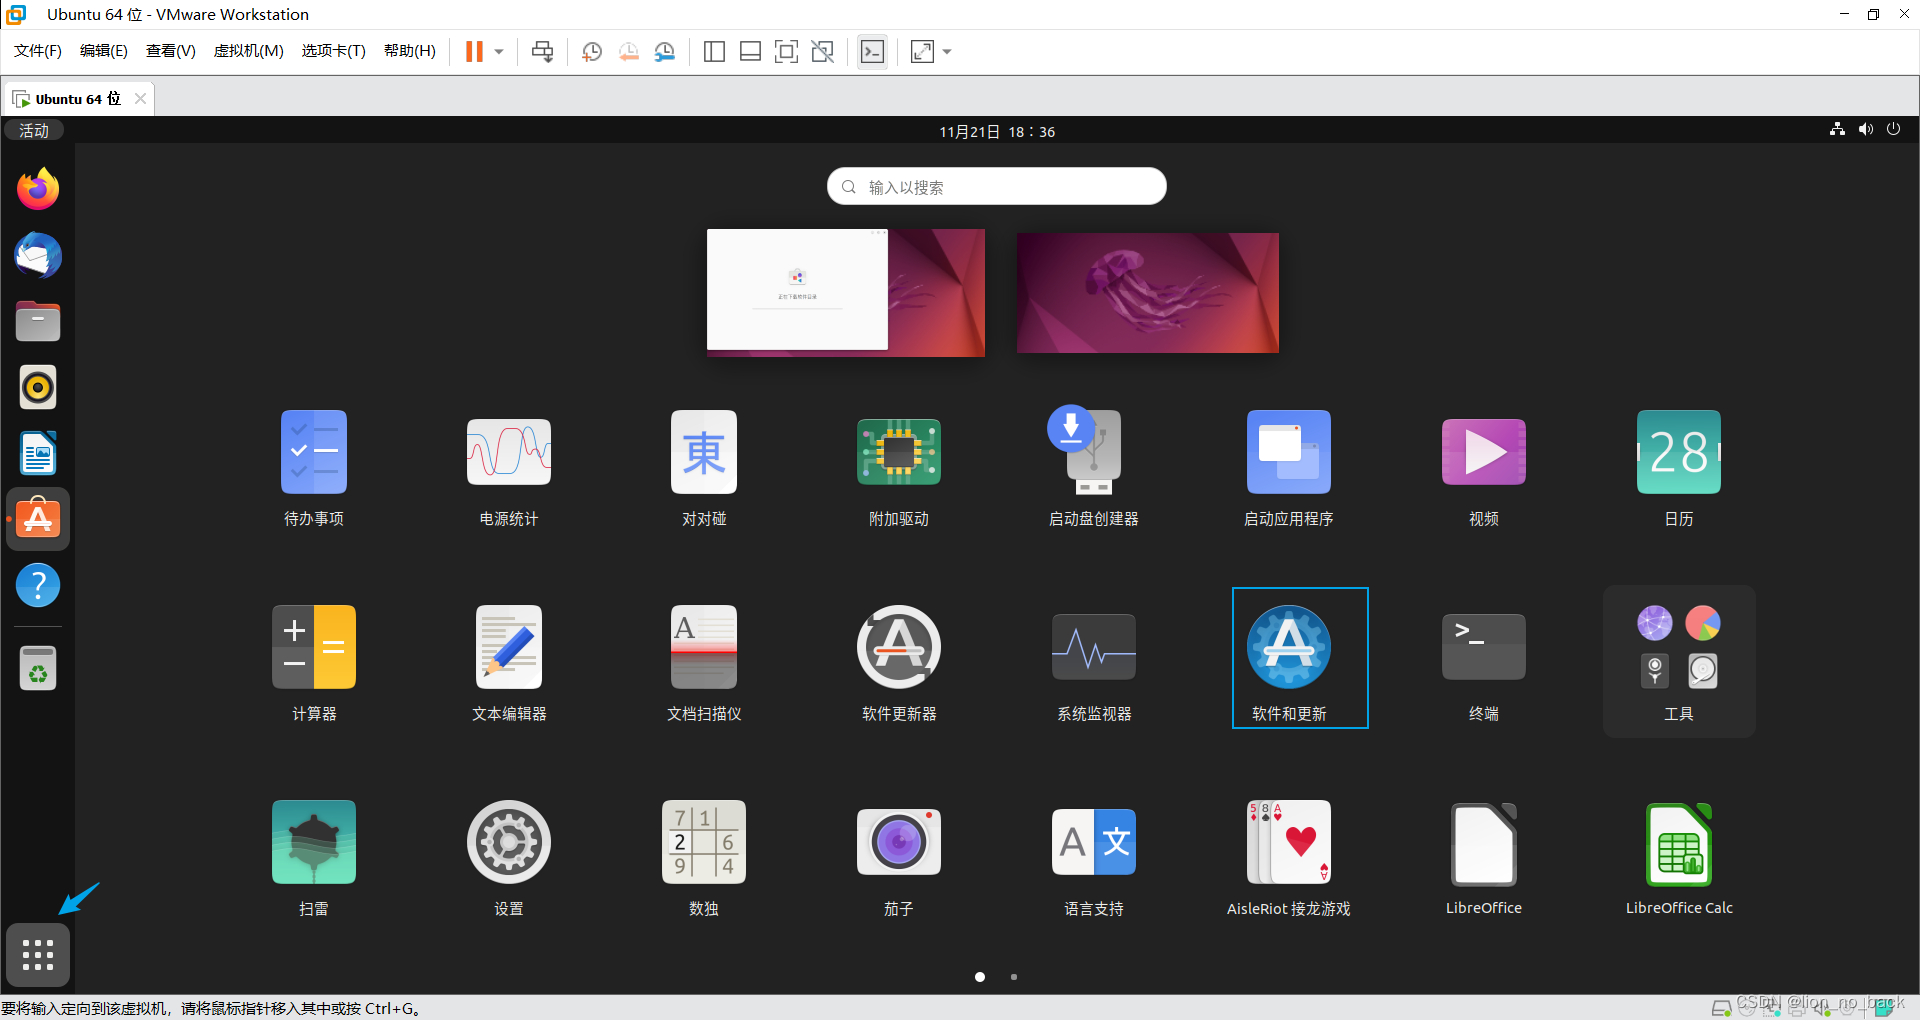Open Thunderbird from the dock
Screen dimensions: 1920x1020
[37, 255]
